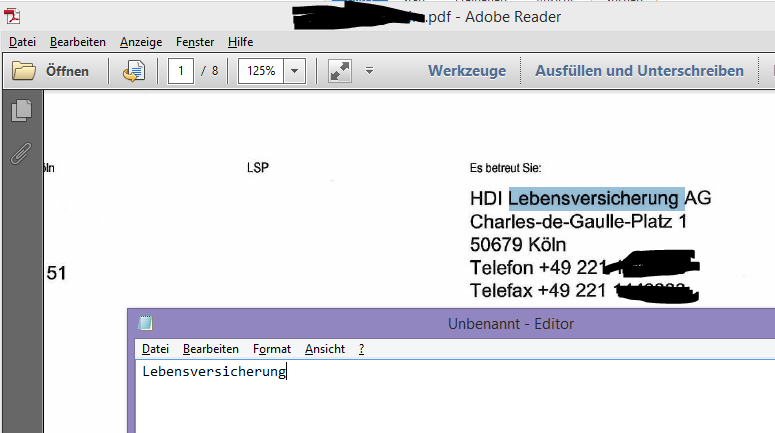Open the Bearbeiten menu in Adobe Reader
Viewport: 775px width, 433px height.
click(x=78, y=42)
